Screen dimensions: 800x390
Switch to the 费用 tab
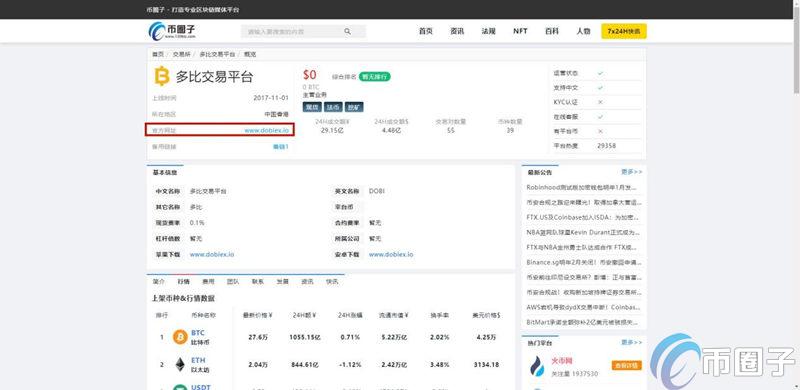pos(208,282)
